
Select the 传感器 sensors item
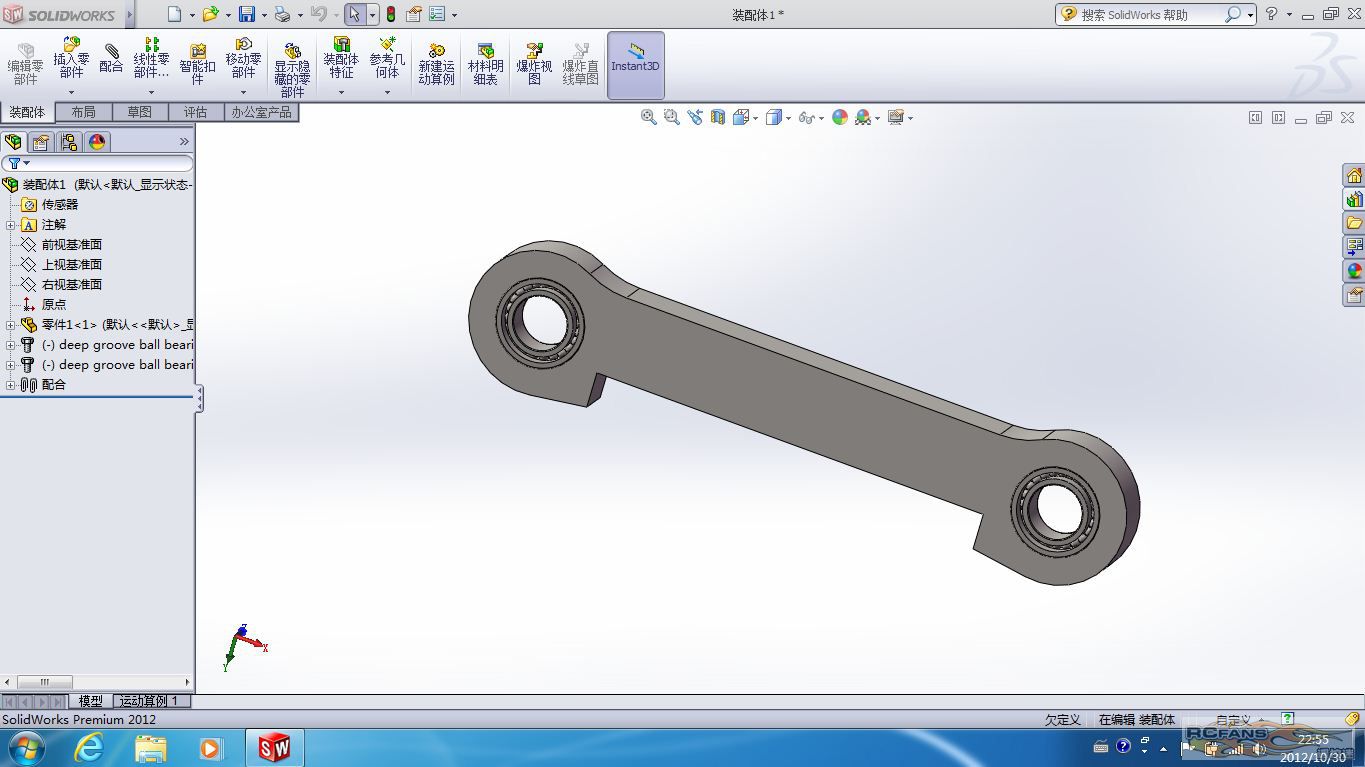[60, 205]
